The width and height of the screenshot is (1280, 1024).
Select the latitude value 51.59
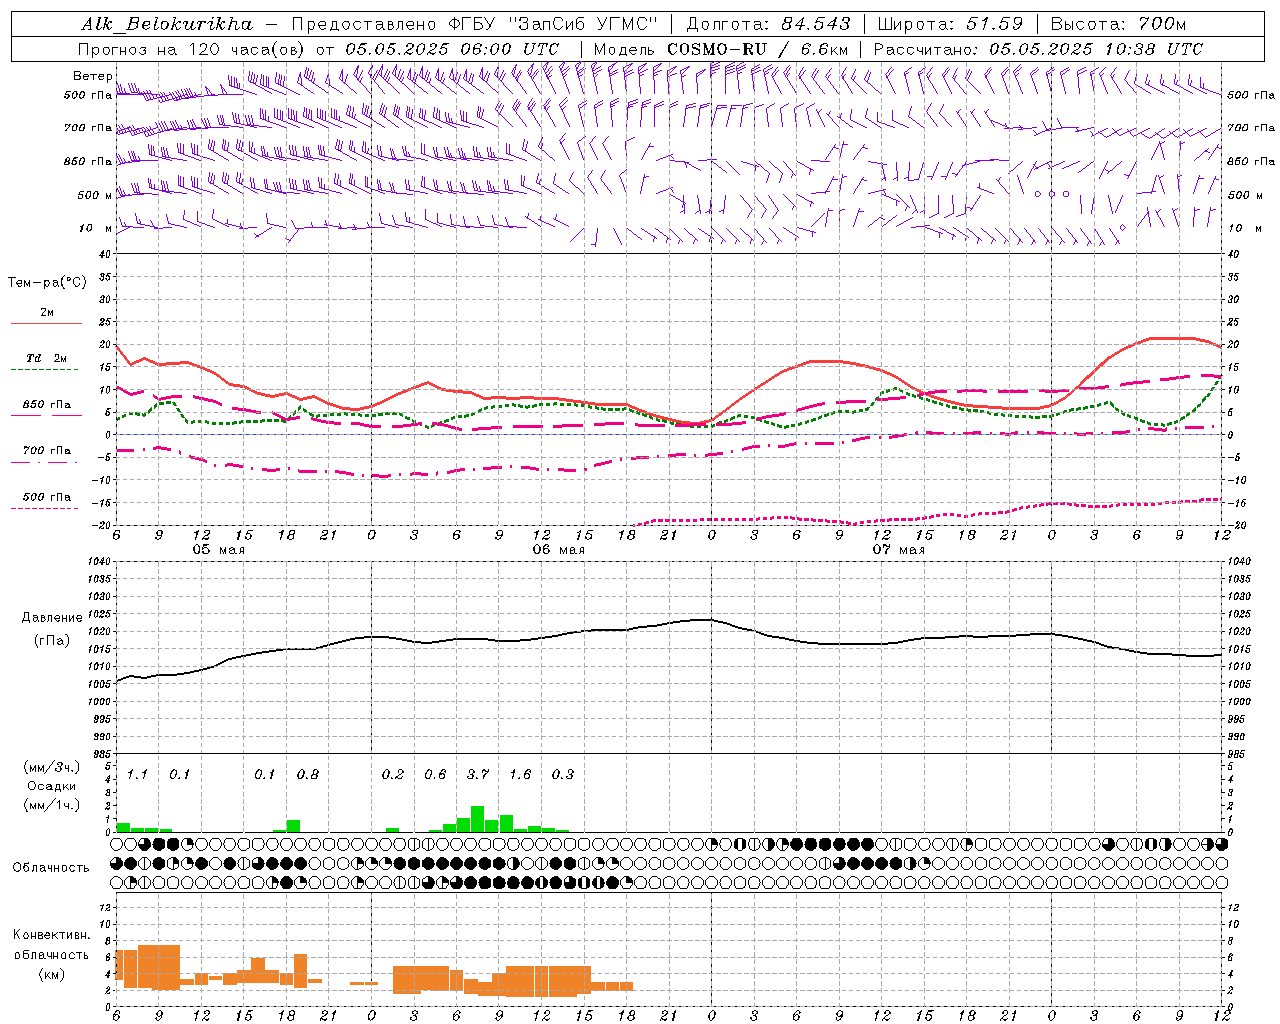point(994,24)
